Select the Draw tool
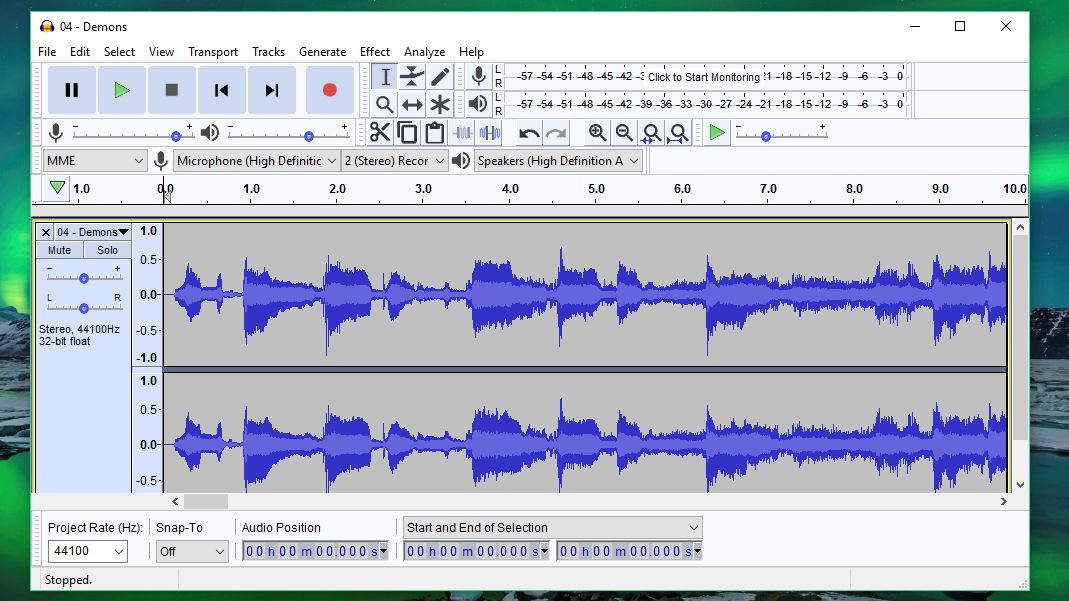Viewport: 1069px width, 601px height. (x=441, y=76)
